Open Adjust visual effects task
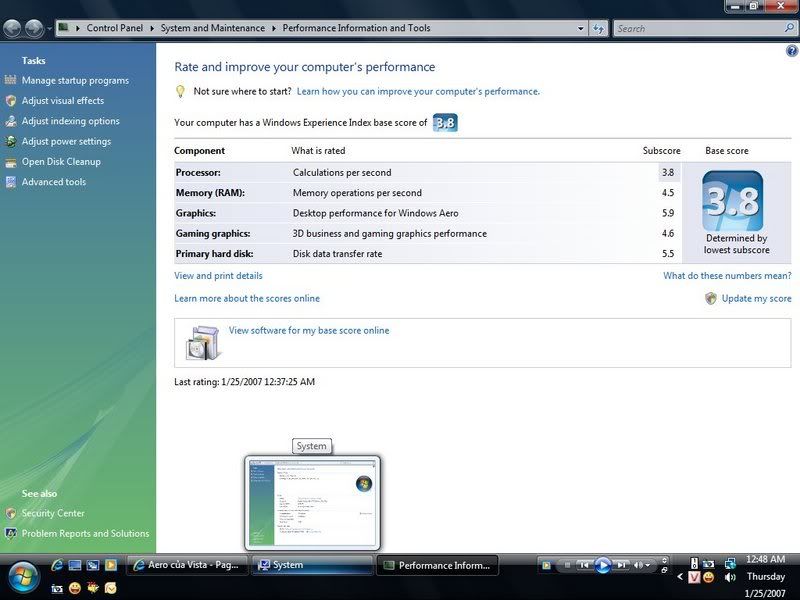800x600 pixels. (x=63, y=101)
